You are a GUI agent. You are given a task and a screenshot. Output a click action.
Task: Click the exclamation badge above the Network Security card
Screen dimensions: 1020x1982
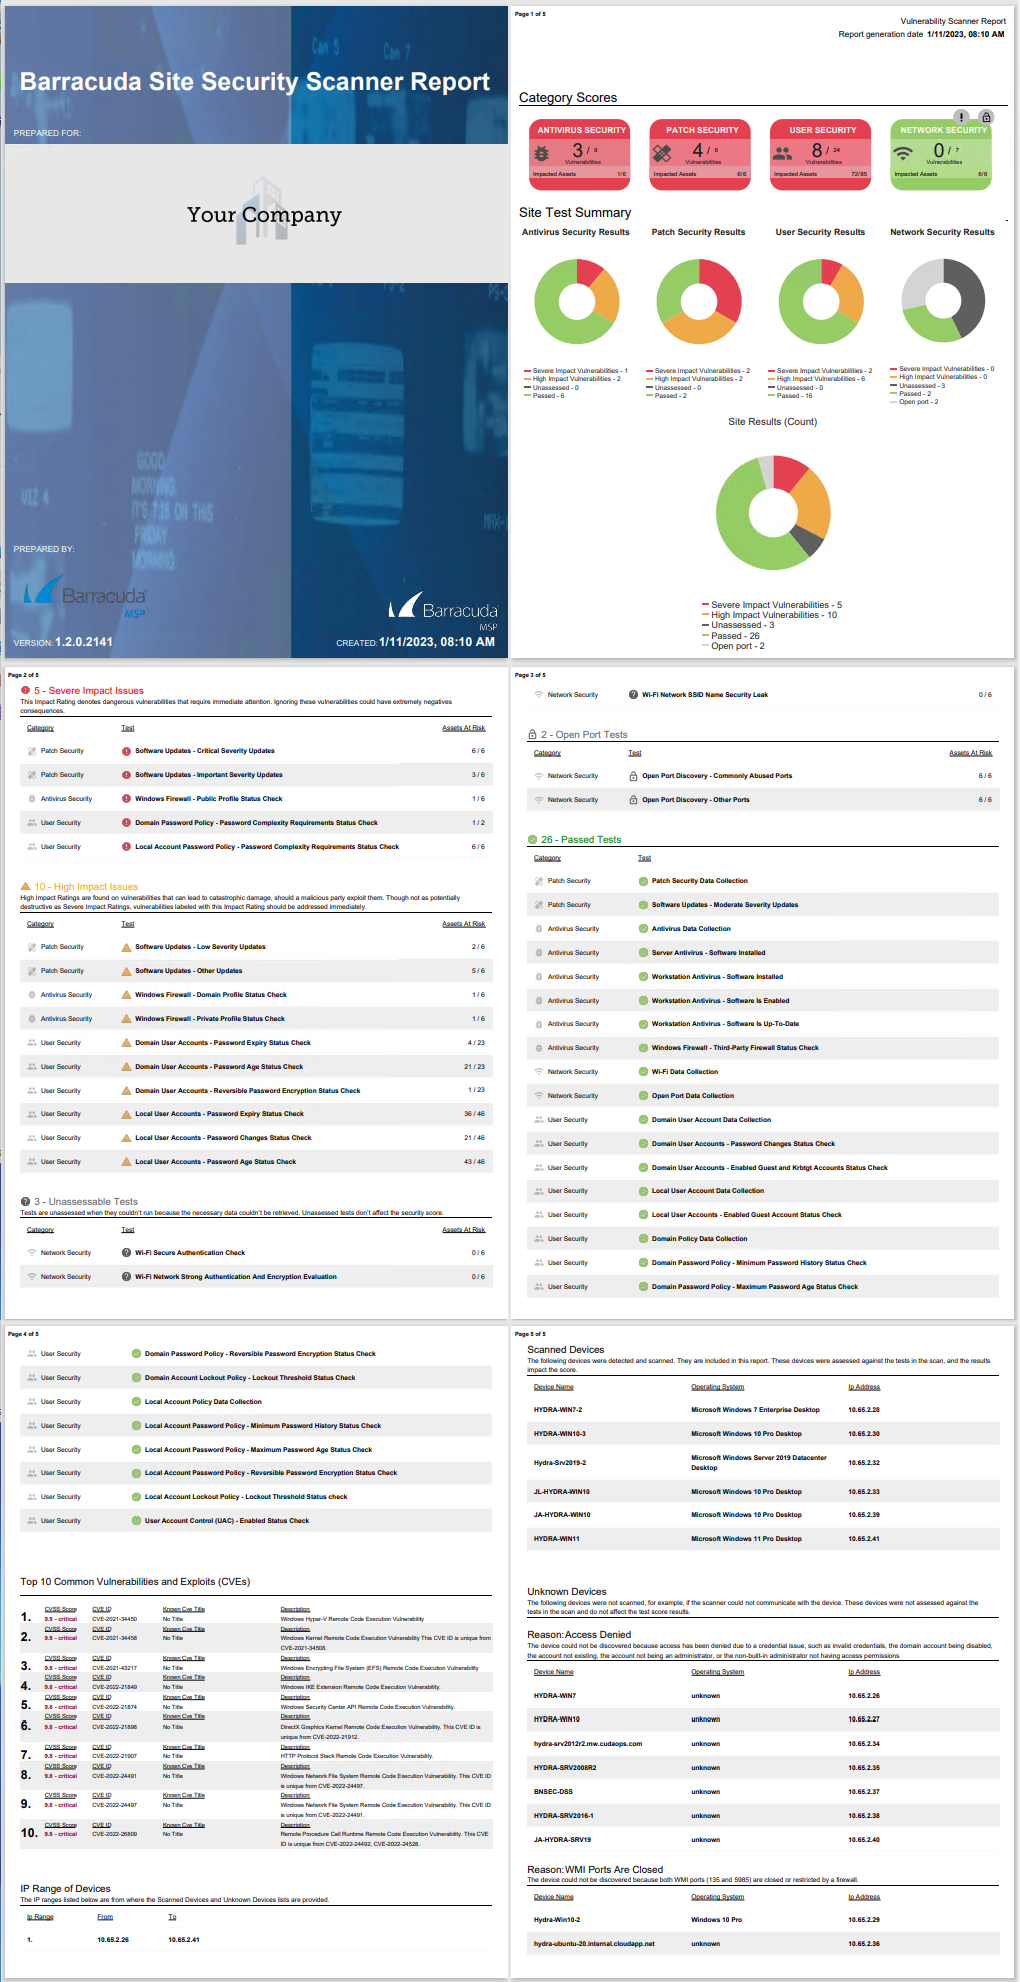[961, 117]
